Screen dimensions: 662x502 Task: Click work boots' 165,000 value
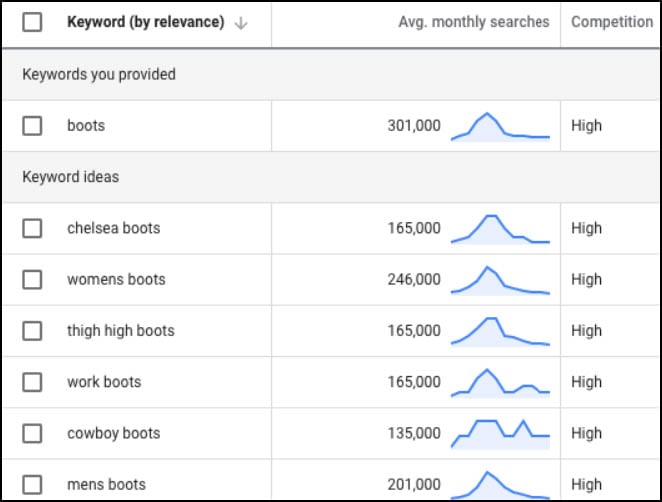point(414,382)
